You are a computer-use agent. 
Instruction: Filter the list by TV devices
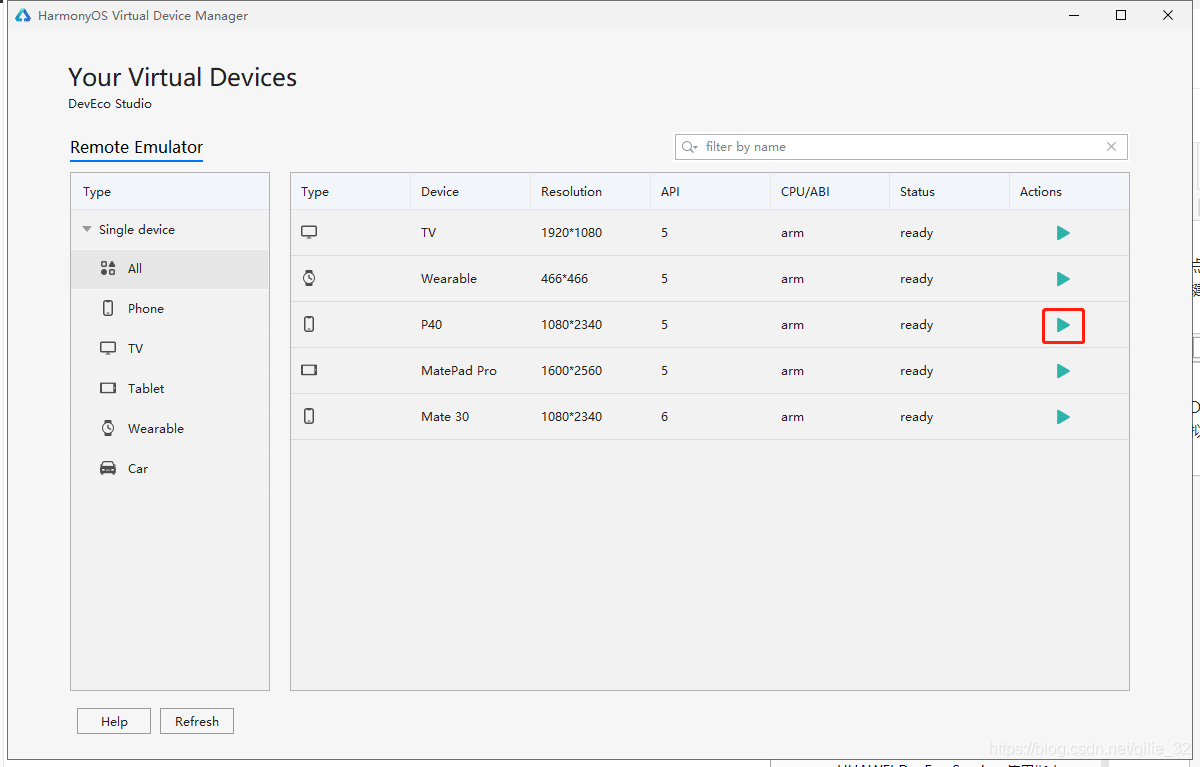170,349
